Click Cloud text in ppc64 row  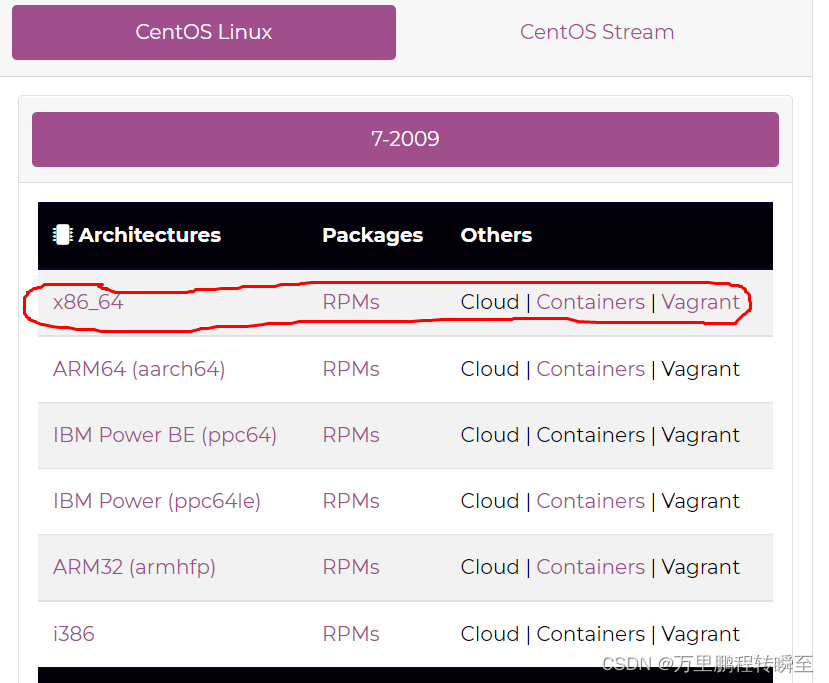(490, 435)
